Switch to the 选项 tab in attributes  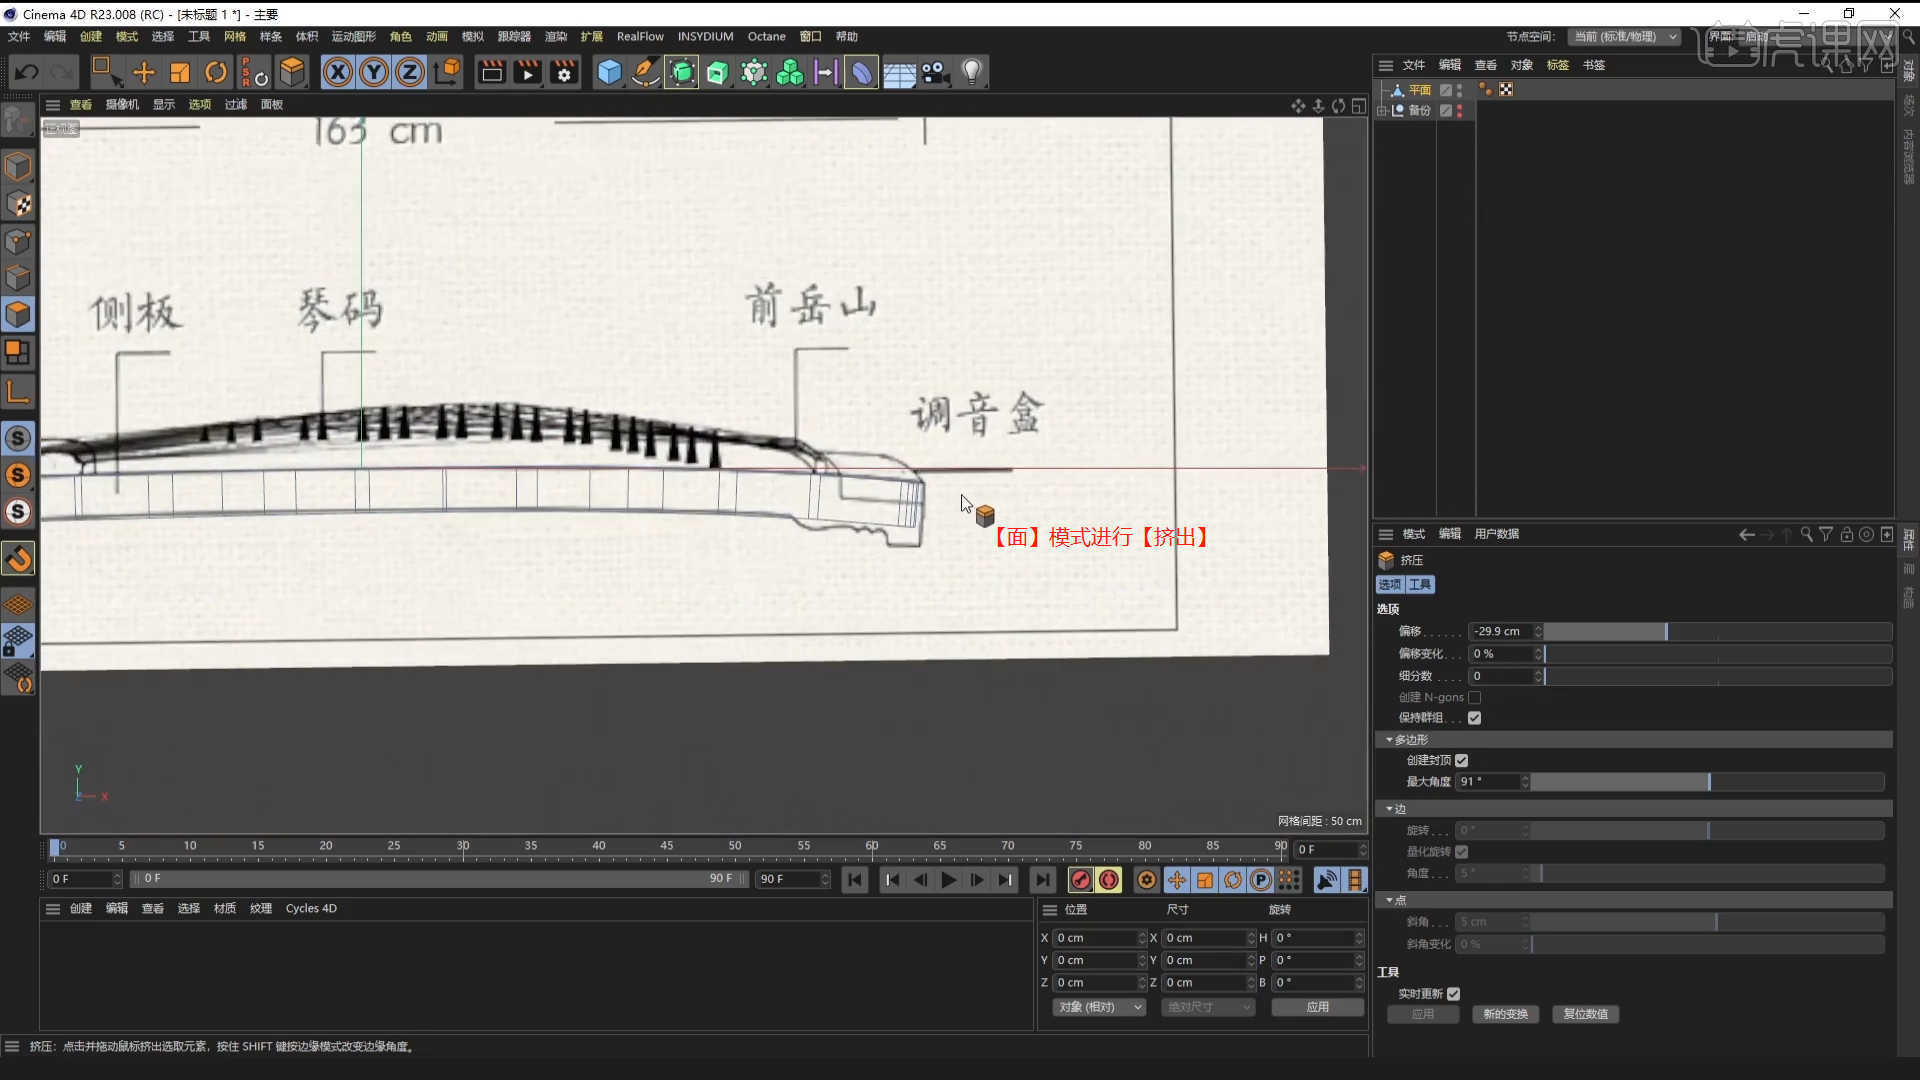tap(1390, 585)
